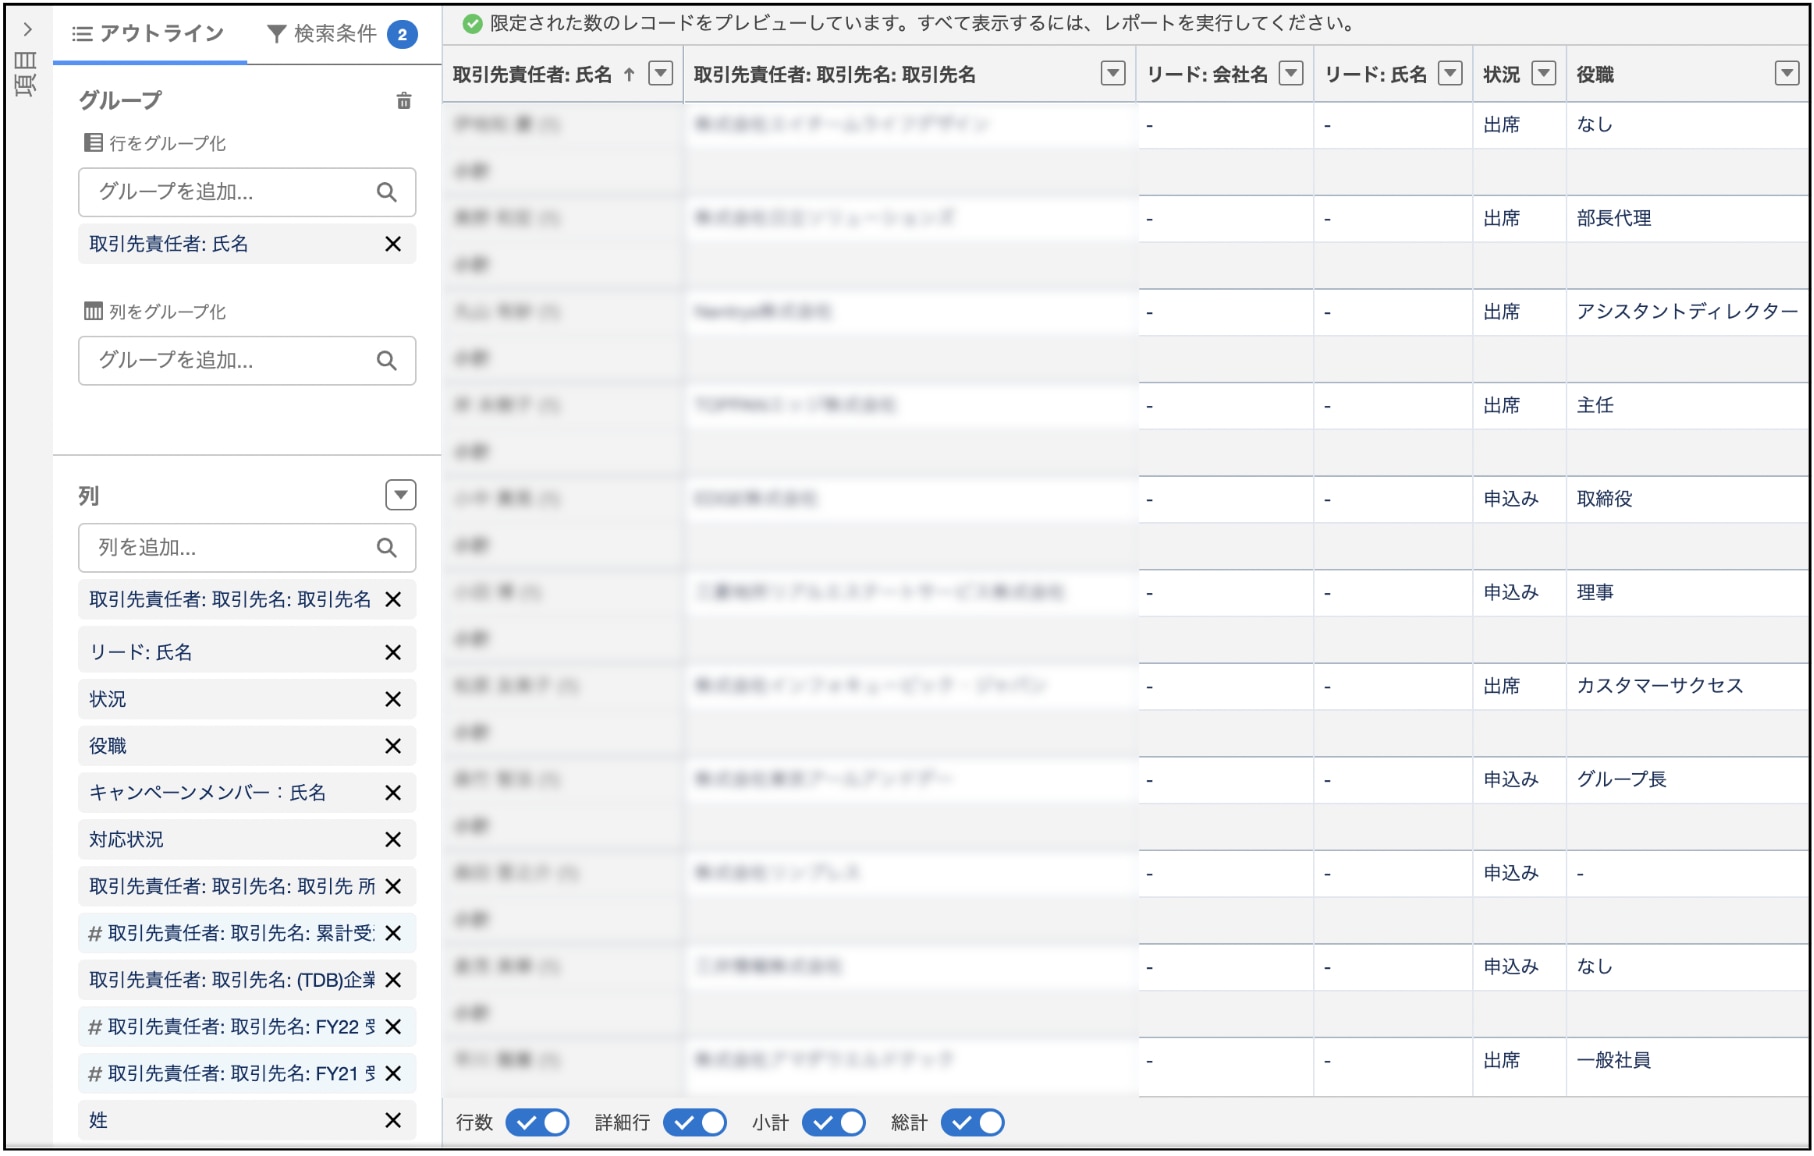Click the trash icon beside グループ heading
The width and height of the screenshot is (1814, 1156).
coord(404,101)
